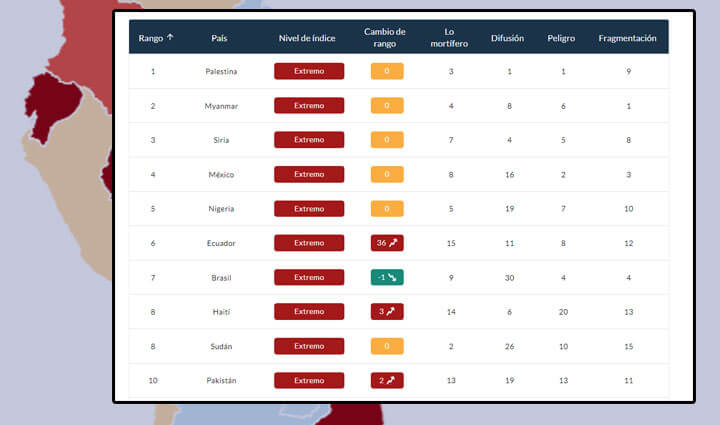The image size is (720, 425).
Task: Click Pakistán's 2 upward rank change badge
Action: [x=386, y=380]
